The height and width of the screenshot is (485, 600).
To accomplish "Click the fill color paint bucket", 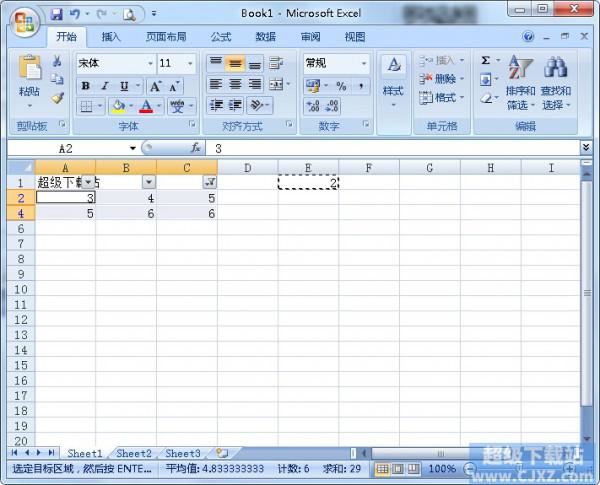I will [x=118, y=106].
